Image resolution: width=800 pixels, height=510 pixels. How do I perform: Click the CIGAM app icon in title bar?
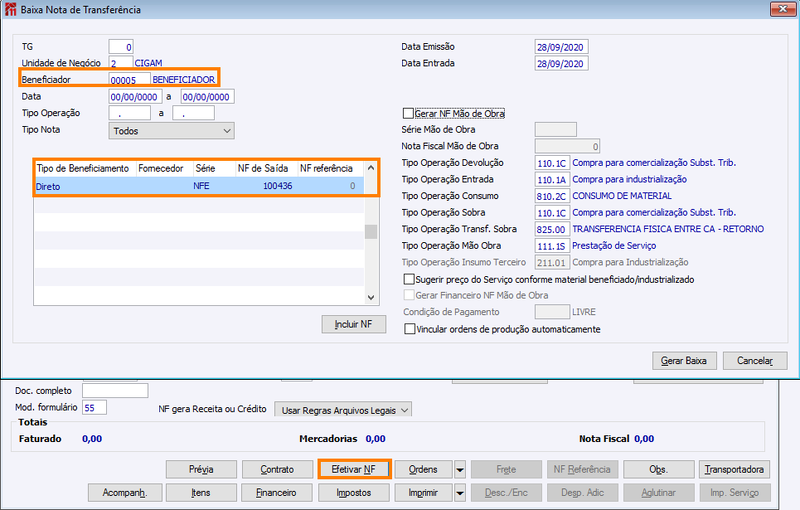tap(10, 9)
